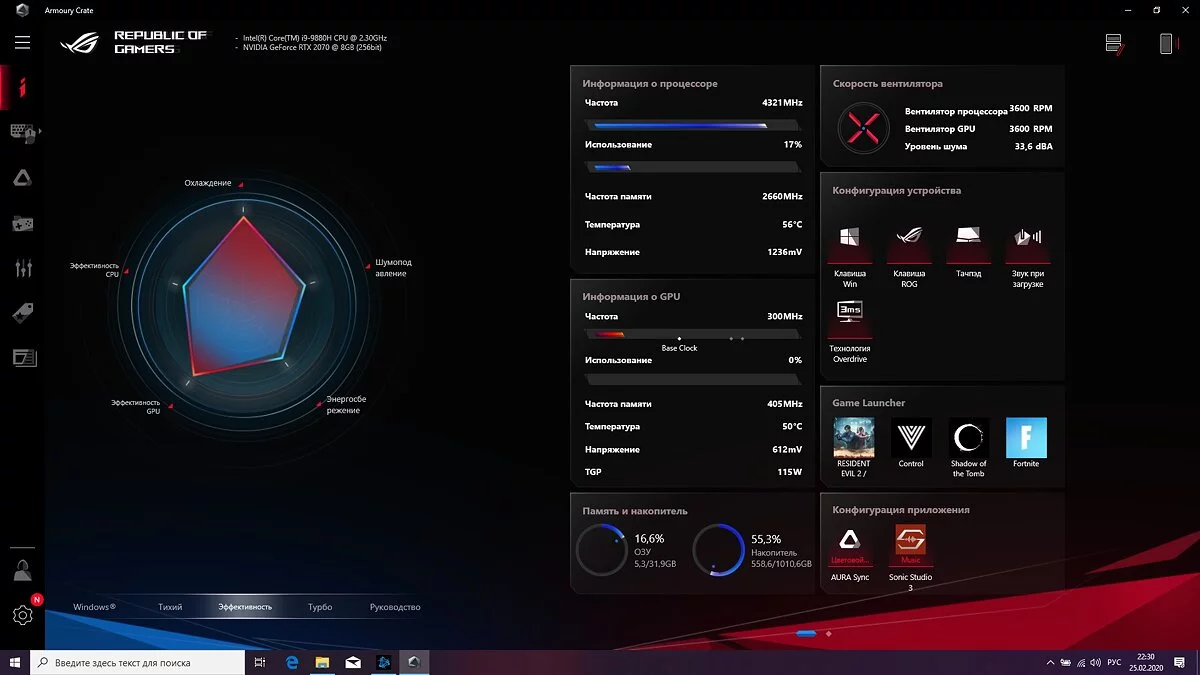Click the GPU frequency Base Clock bar
The image size is (1200, 675).
click(x=692, y=336)
